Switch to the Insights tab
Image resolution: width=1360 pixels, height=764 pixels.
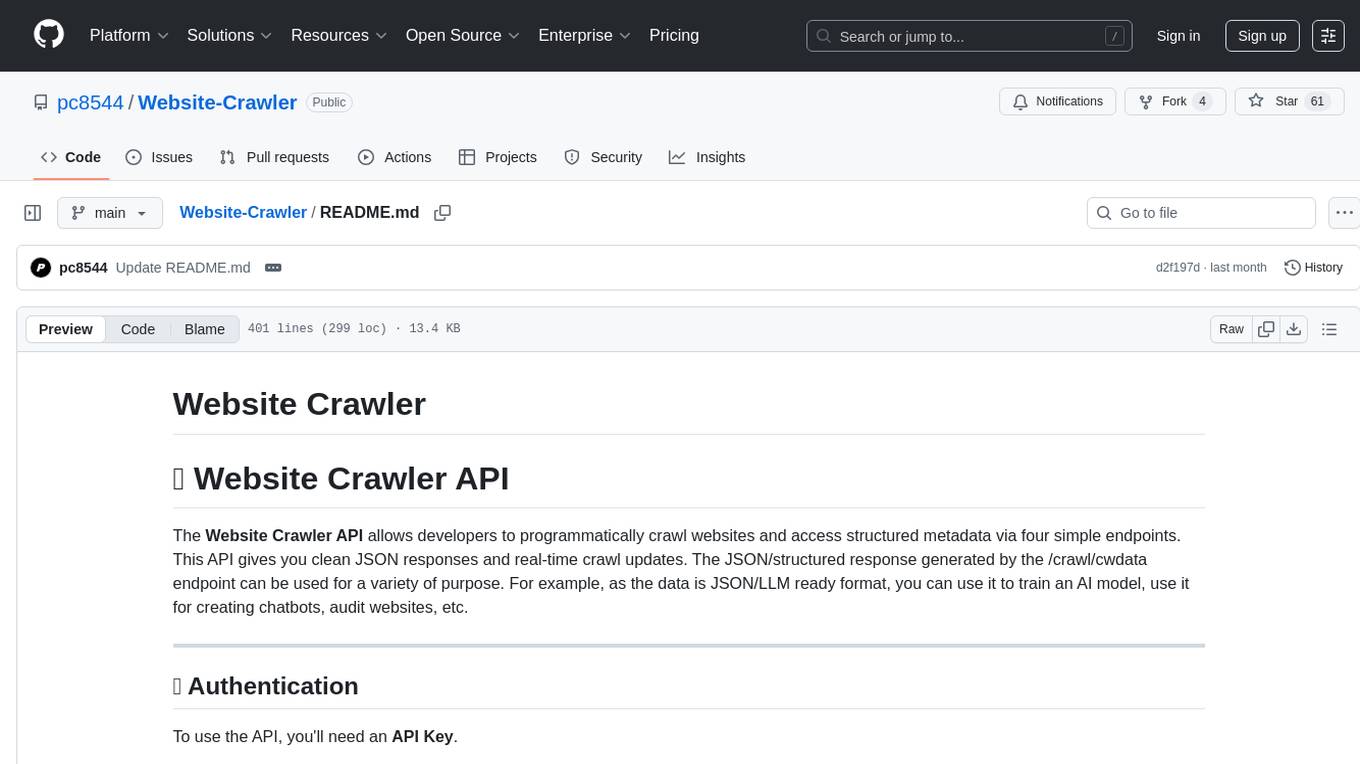pyautogui.click(x=707, y=157)
